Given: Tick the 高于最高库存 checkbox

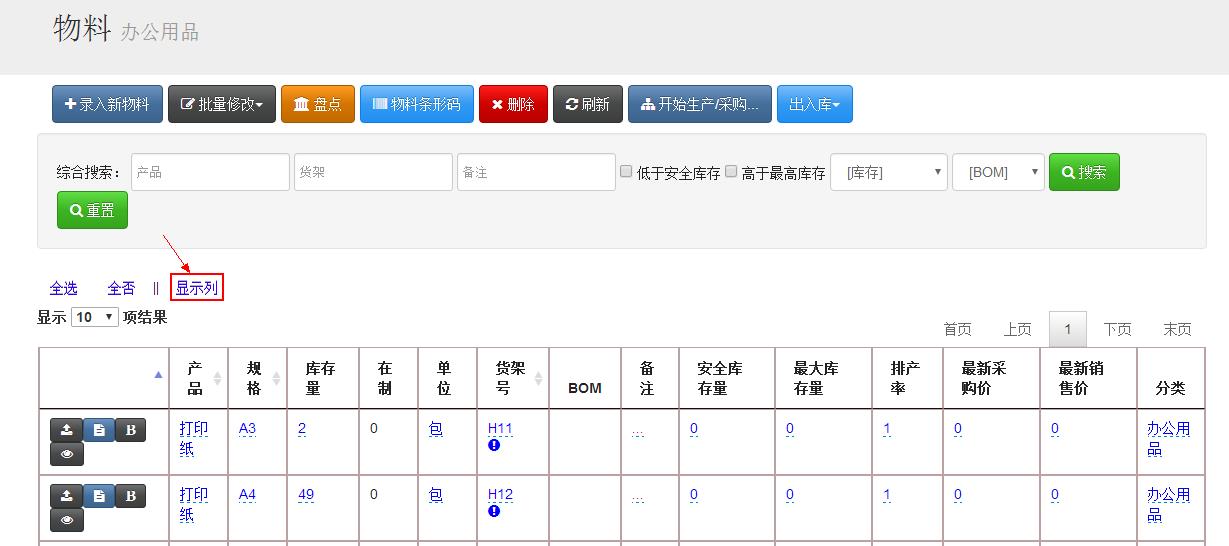Looking at the screenshot, I should [731, 172].
